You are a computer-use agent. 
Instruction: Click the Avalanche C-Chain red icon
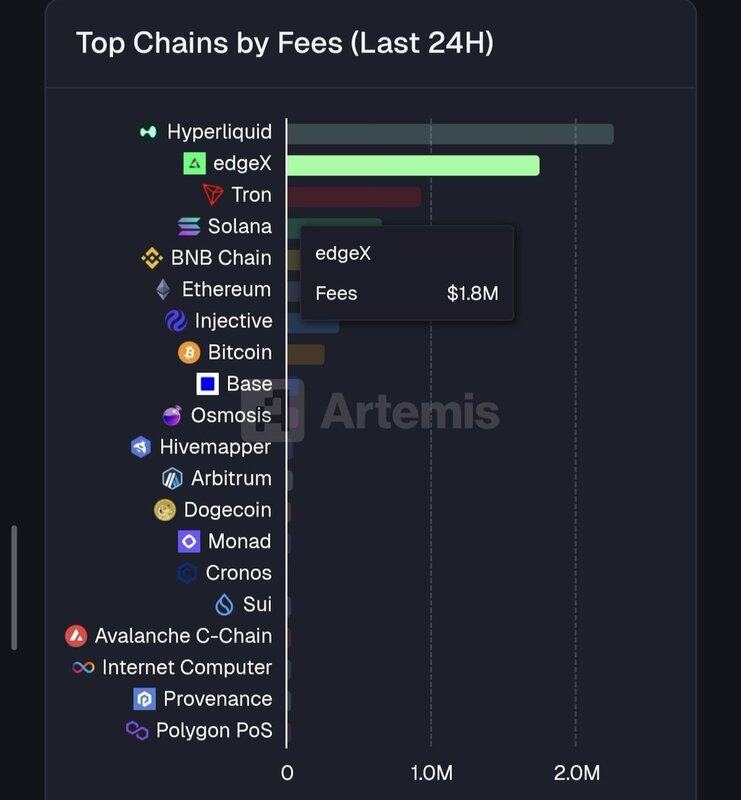(76, 636)
